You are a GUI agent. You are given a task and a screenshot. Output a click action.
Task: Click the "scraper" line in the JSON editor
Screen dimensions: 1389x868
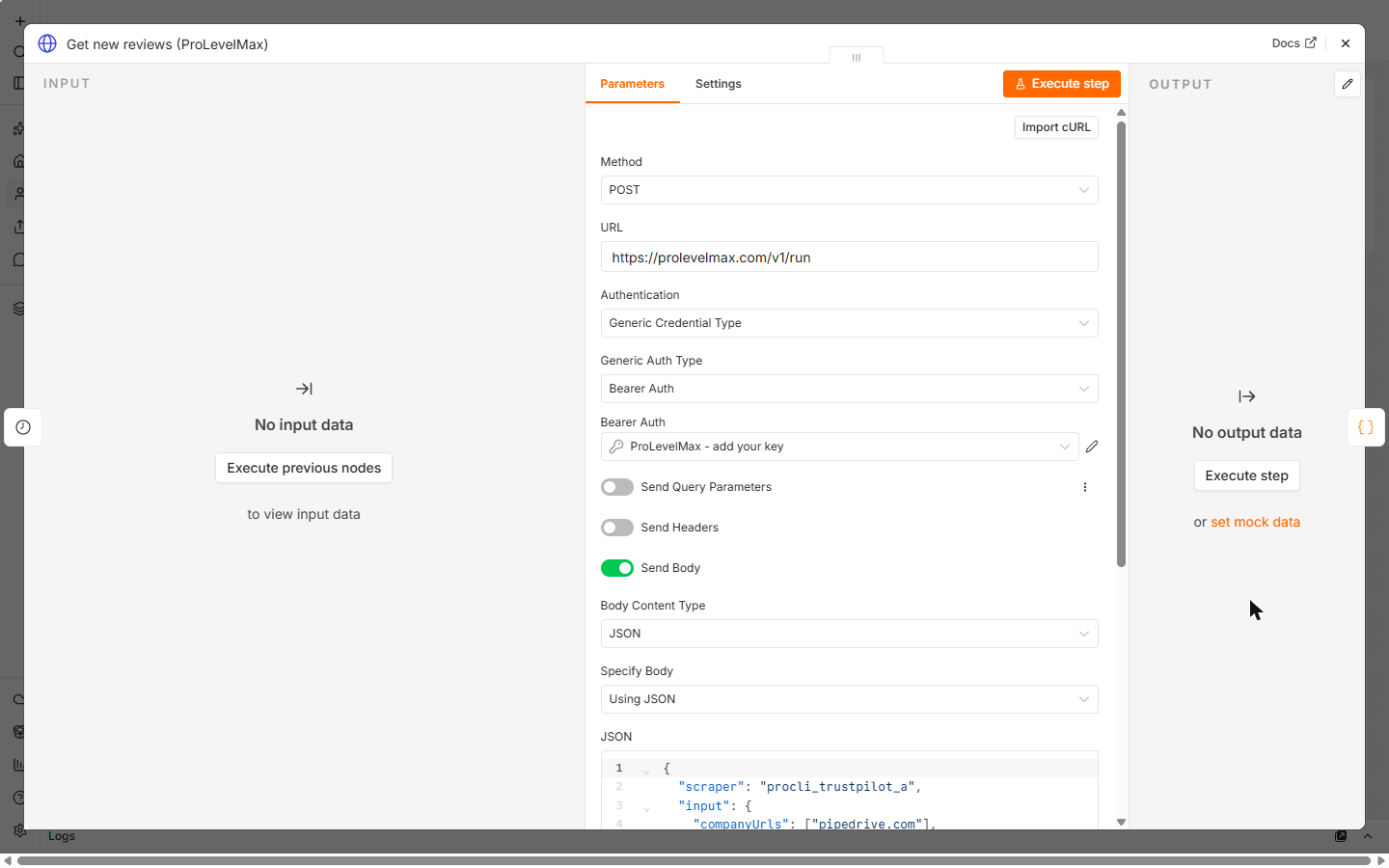tap(799, 787)
